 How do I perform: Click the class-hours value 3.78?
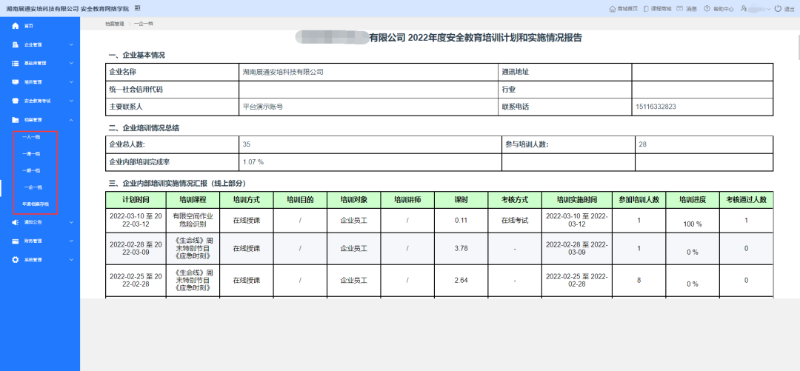(461, 249)
